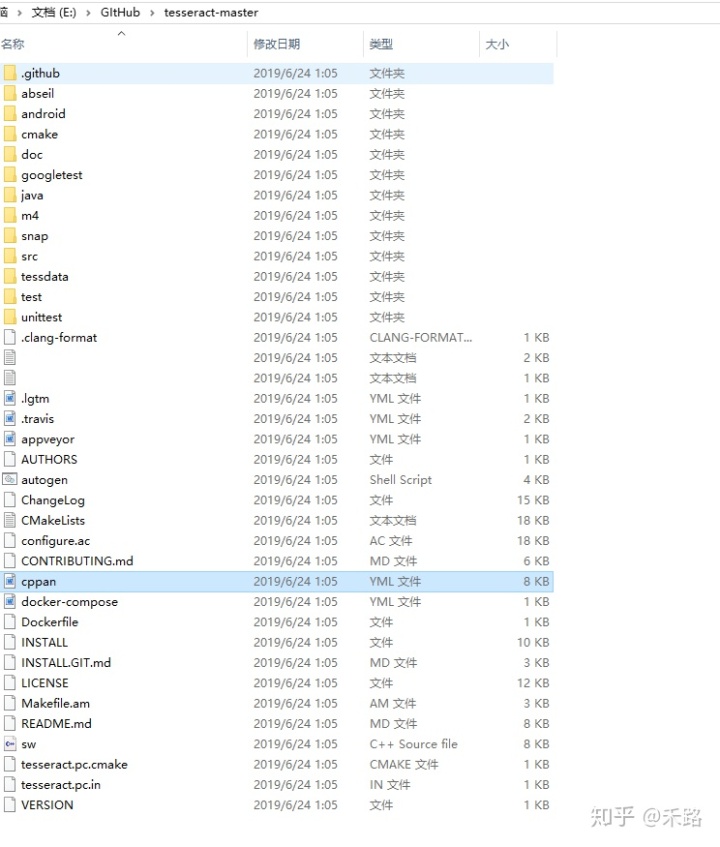Image resolution: width=720 pixels, height=847 pixels.
Task: Click the 15 KB size of ChangeLog
Action: click(x=533, y=500)
